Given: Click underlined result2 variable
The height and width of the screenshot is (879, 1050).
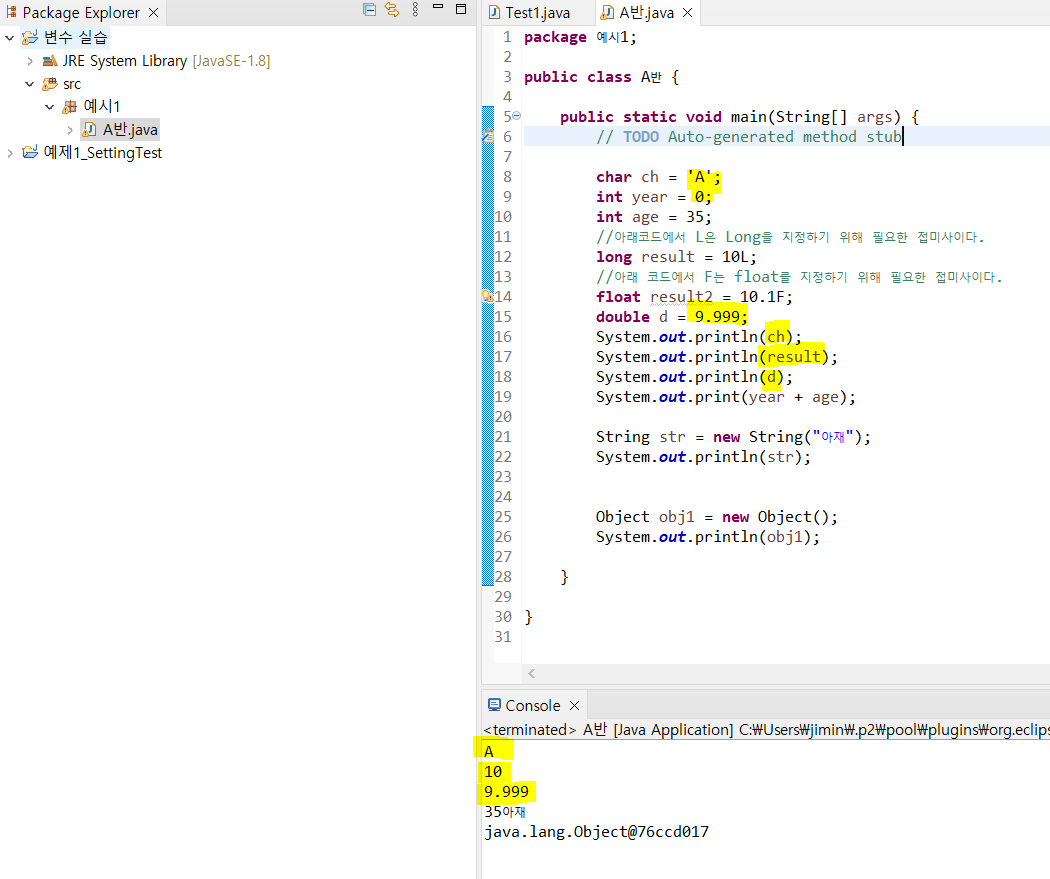Looking at the screenshot, I should (681, 297).
